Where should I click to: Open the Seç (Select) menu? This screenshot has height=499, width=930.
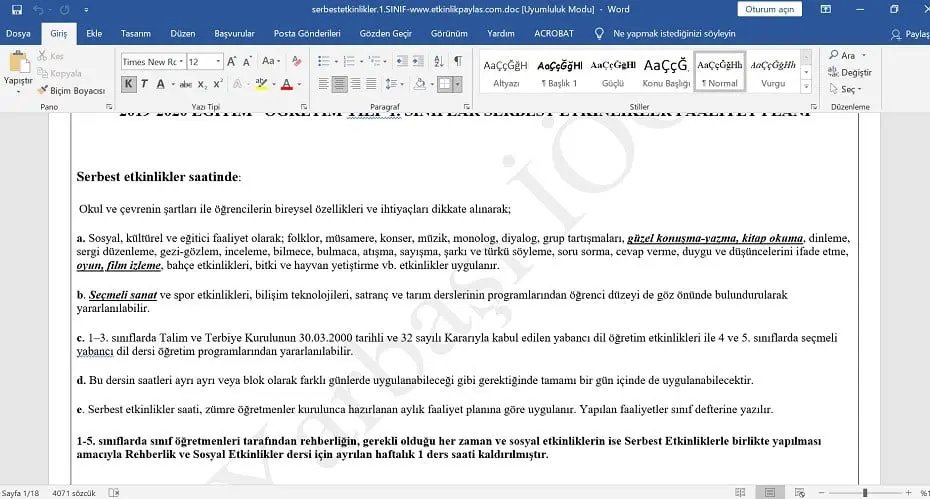coord(846,89)
